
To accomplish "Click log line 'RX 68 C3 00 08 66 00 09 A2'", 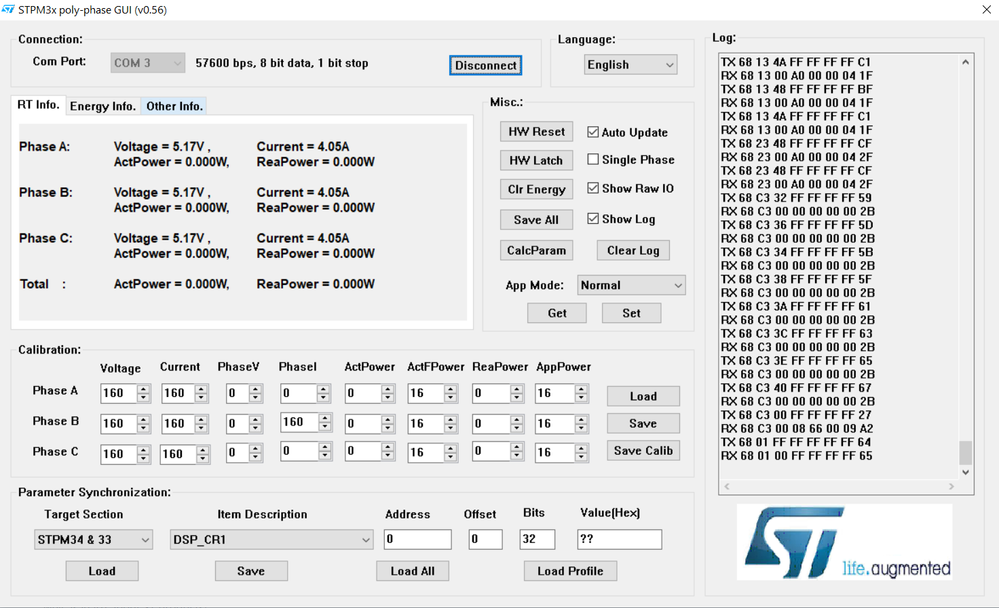I will [x=797, y=429].
